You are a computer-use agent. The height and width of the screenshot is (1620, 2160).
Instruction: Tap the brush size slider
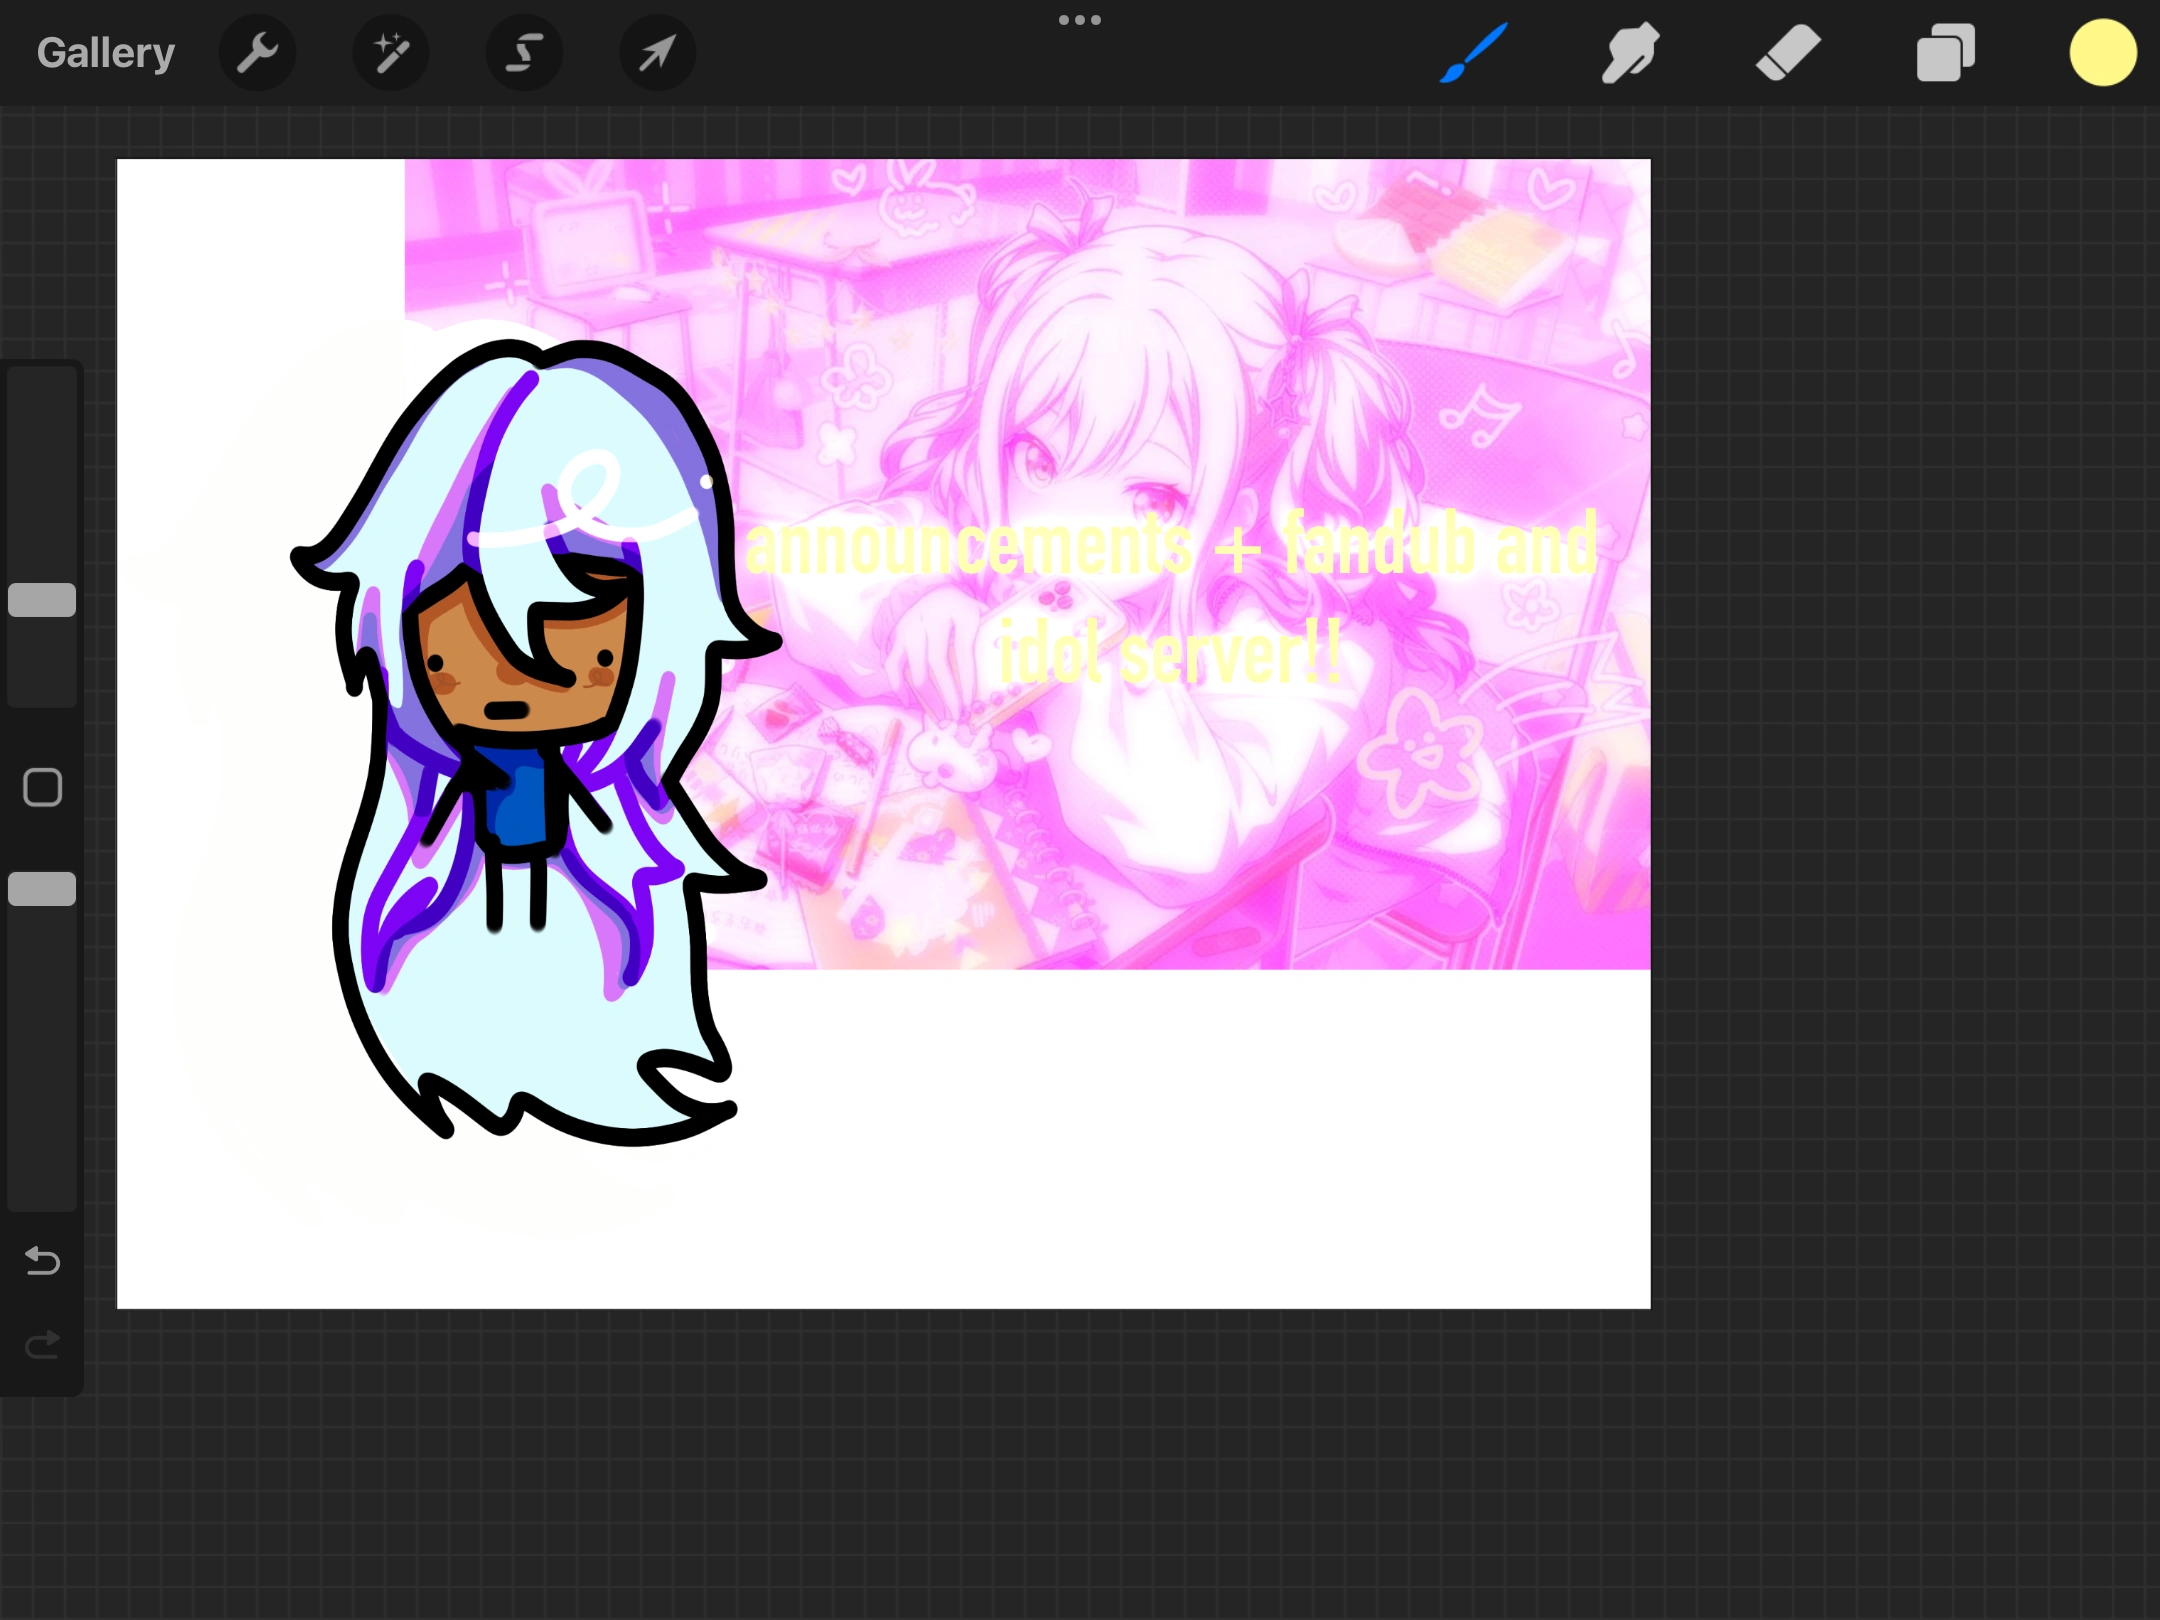(42, 598)
